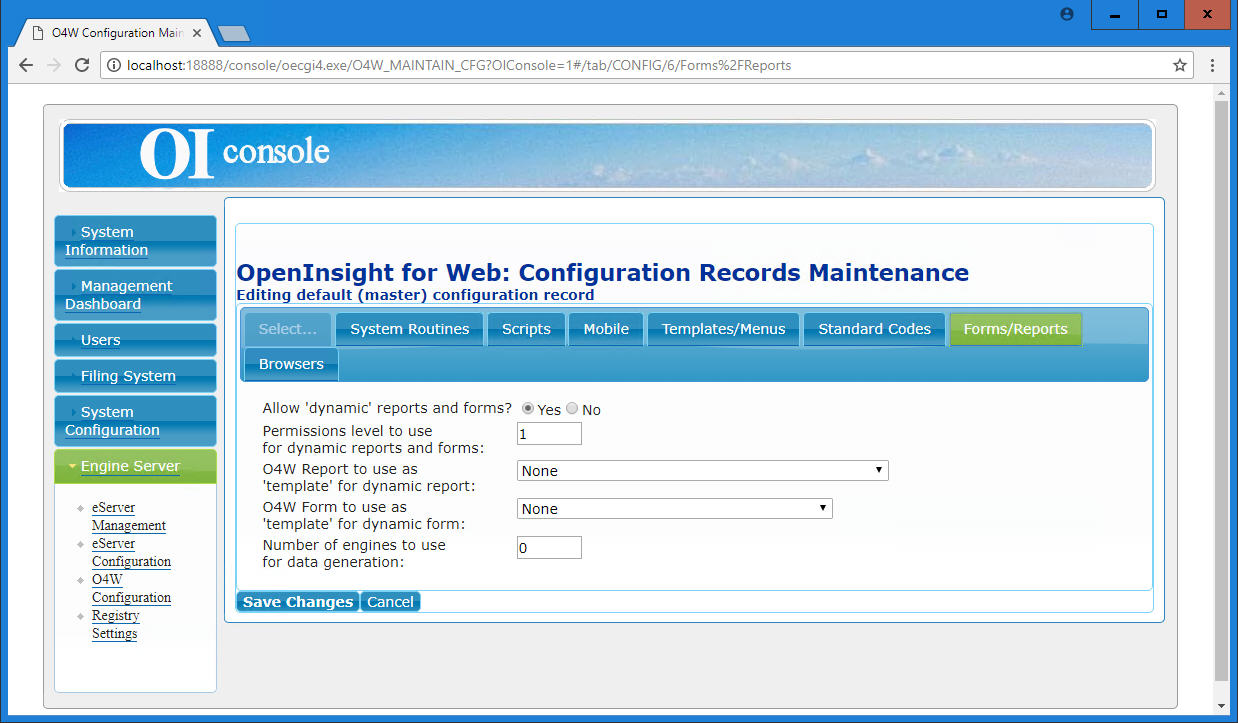The width and height of the screenshot is (1238, 723).
Task: Click the browser address bar
Action: point(645,65)
